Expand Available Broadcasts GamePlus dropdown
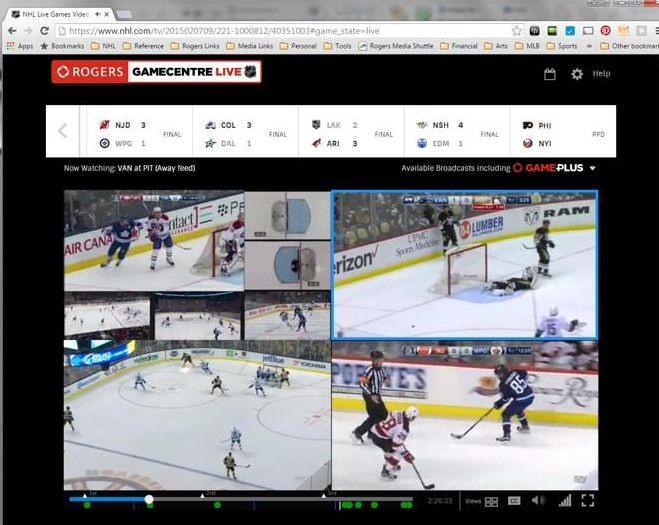Screen dimensions: 659x525 click(x=593, y=168)
